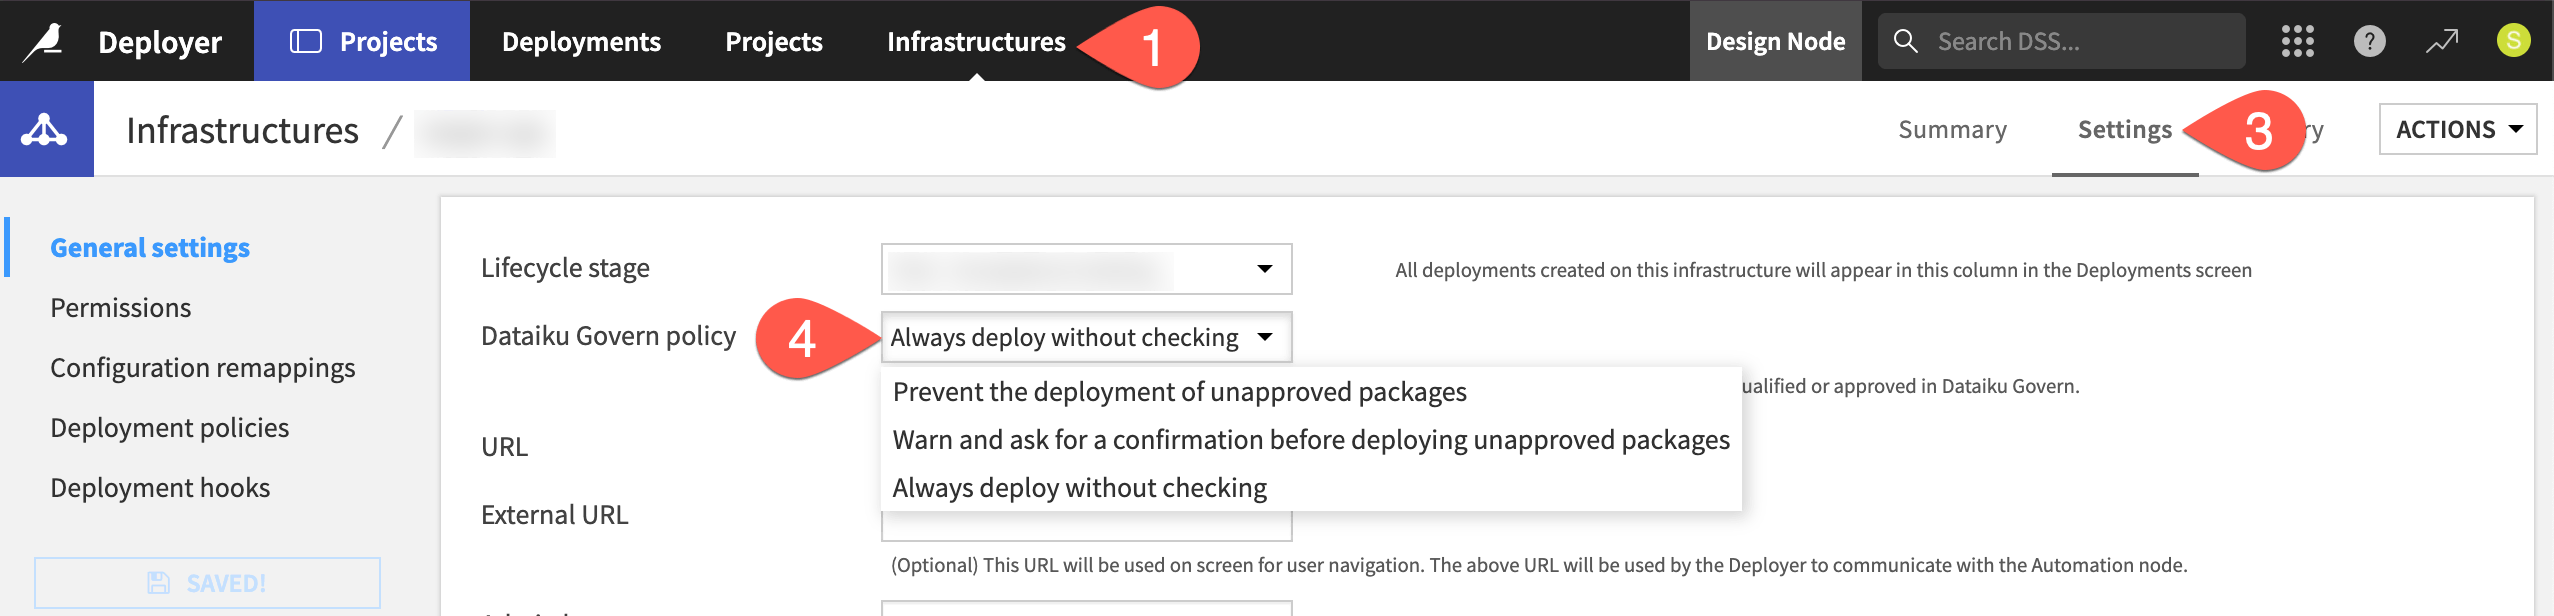2554x616 pixels.
Task: Click the infrastructure nodes icon
Action: tap(46, 129)
